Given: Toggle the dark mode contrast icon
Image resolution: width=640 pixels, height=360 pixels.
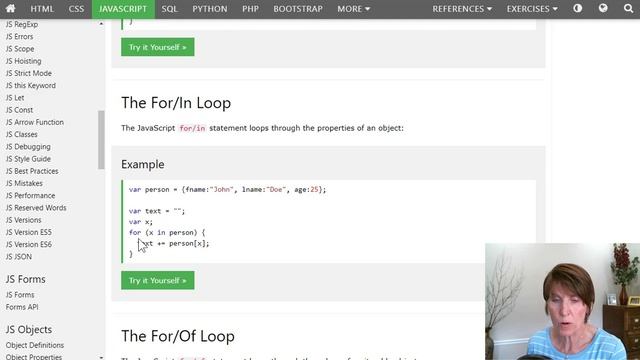Looking at the screenshot, I should (578, 9).
